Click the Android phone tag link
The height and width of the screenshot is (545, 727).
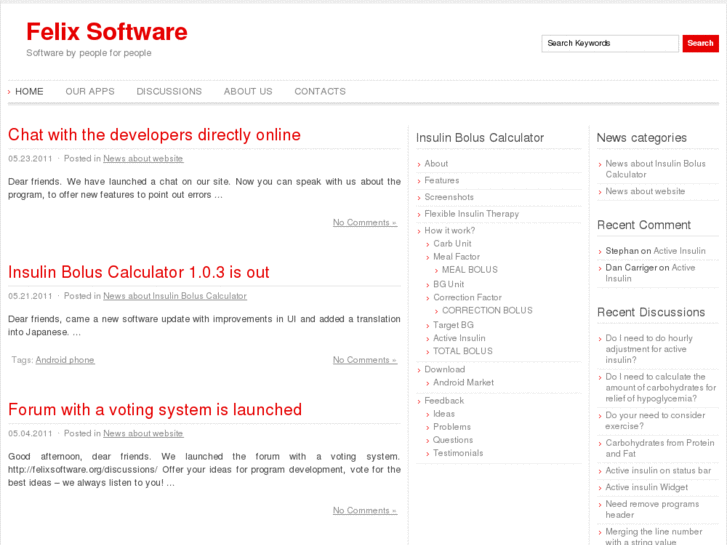pos(65,360)
